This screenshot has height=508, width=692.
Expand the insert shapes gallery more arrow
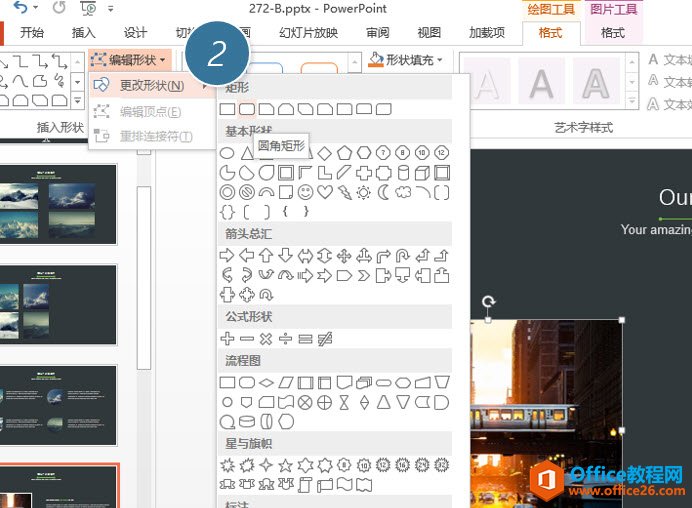77,101
